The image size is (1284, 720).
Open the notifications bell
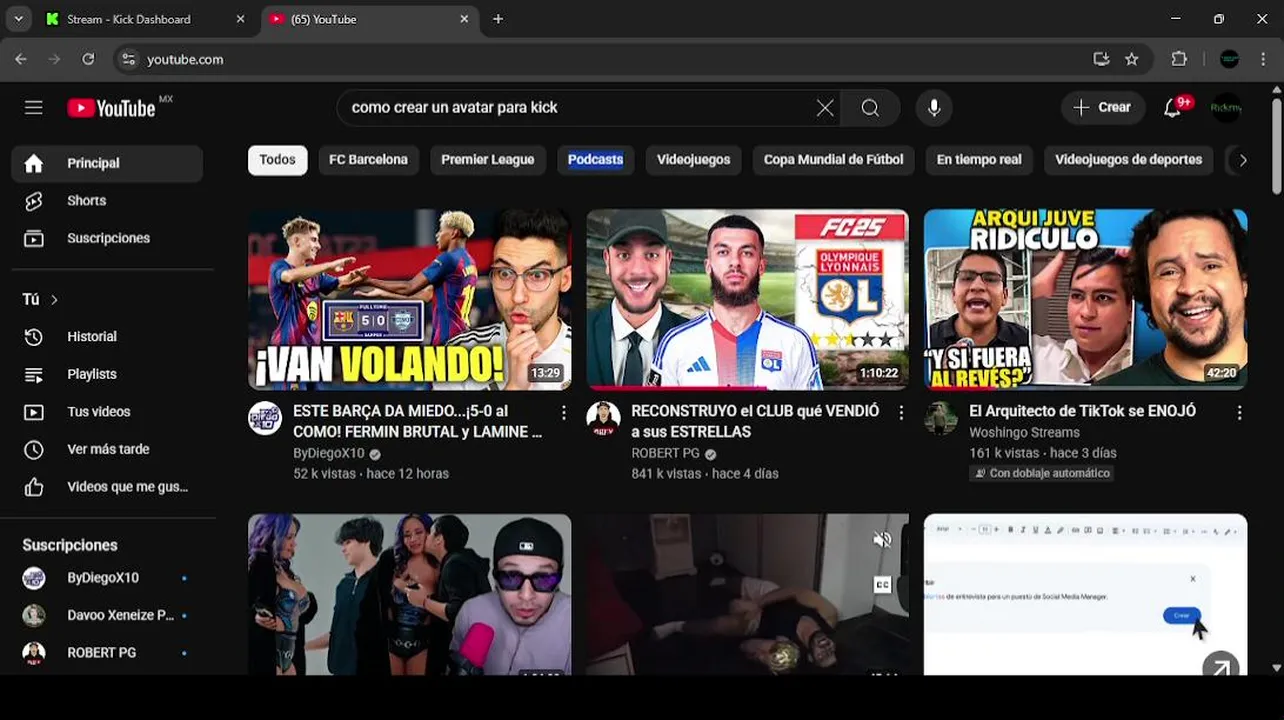click(x=1173, y=108)
